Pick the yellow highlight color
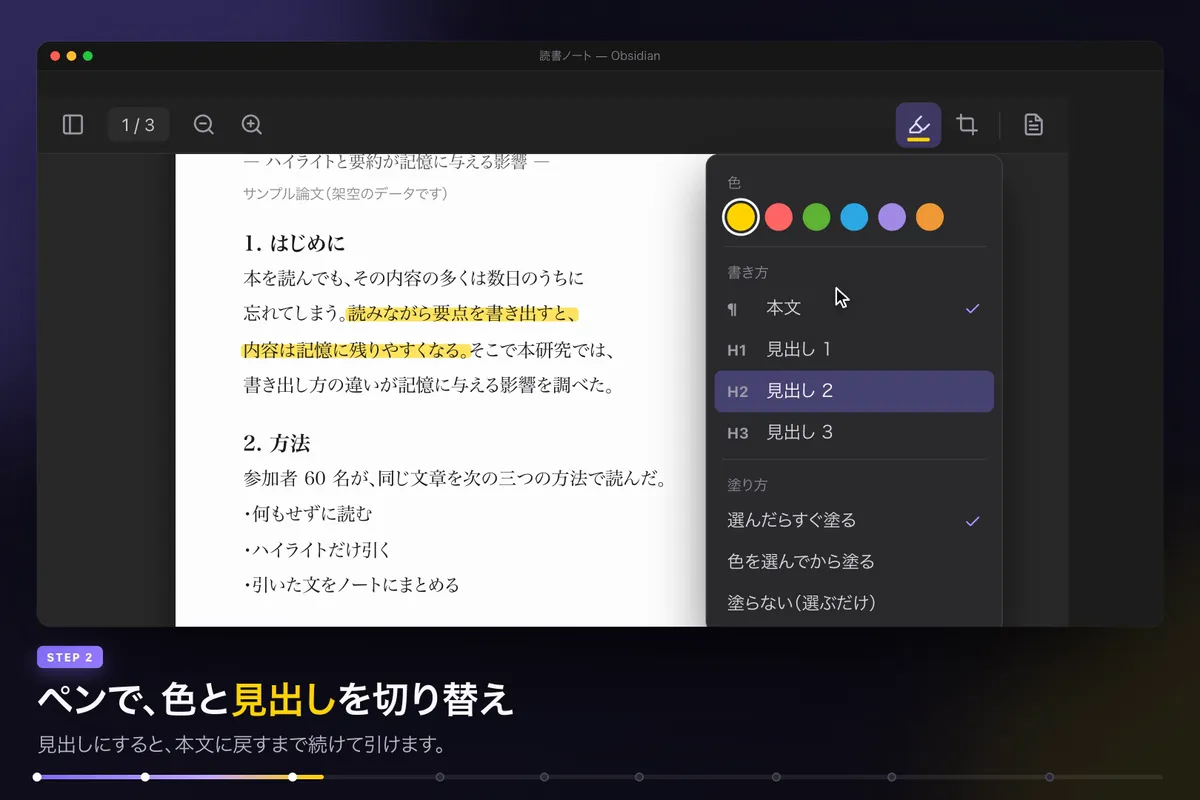 (x=740, y=217)
